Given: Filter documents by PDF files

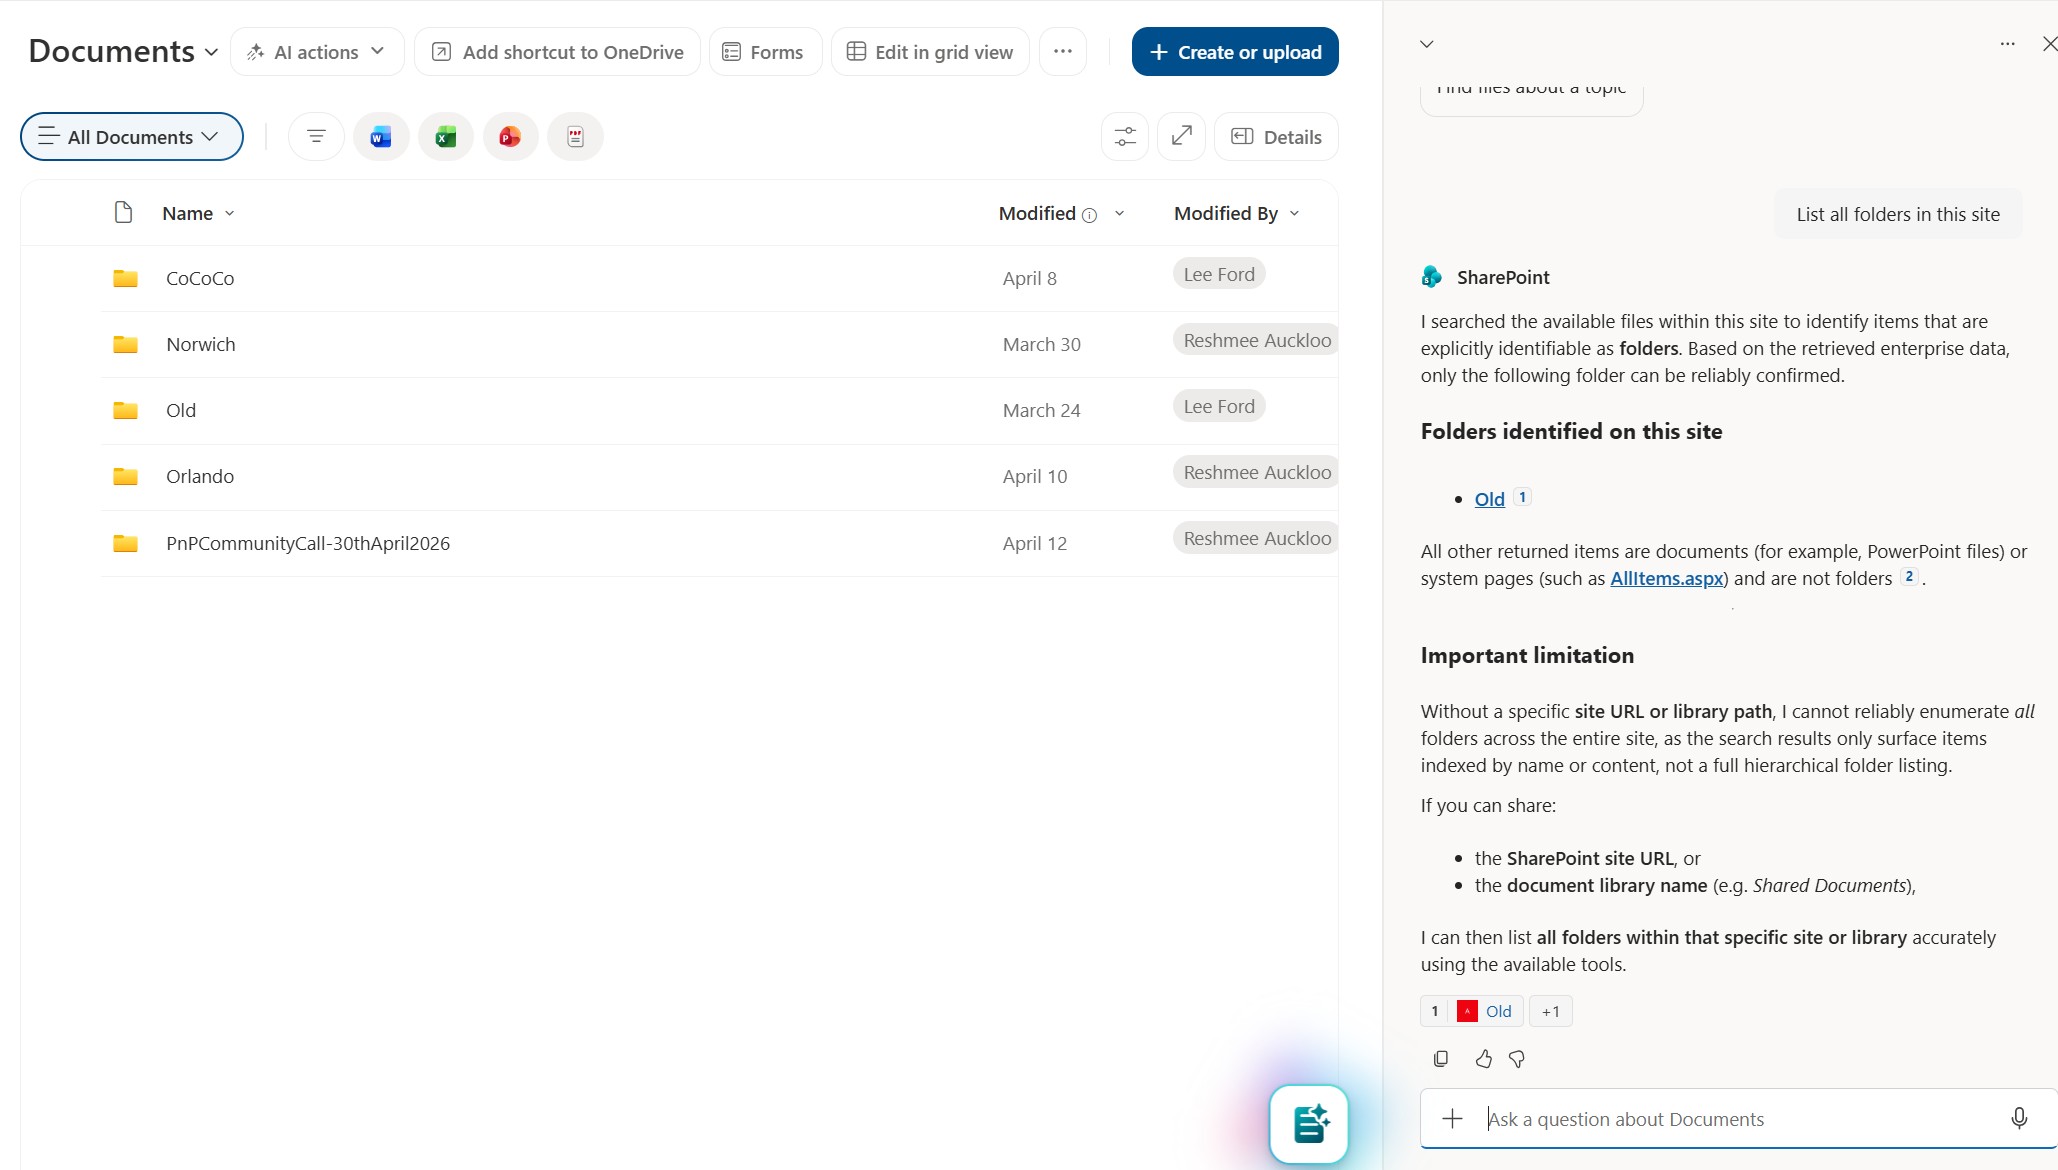Looking at the screenshot, I should (x=575, y=136).
